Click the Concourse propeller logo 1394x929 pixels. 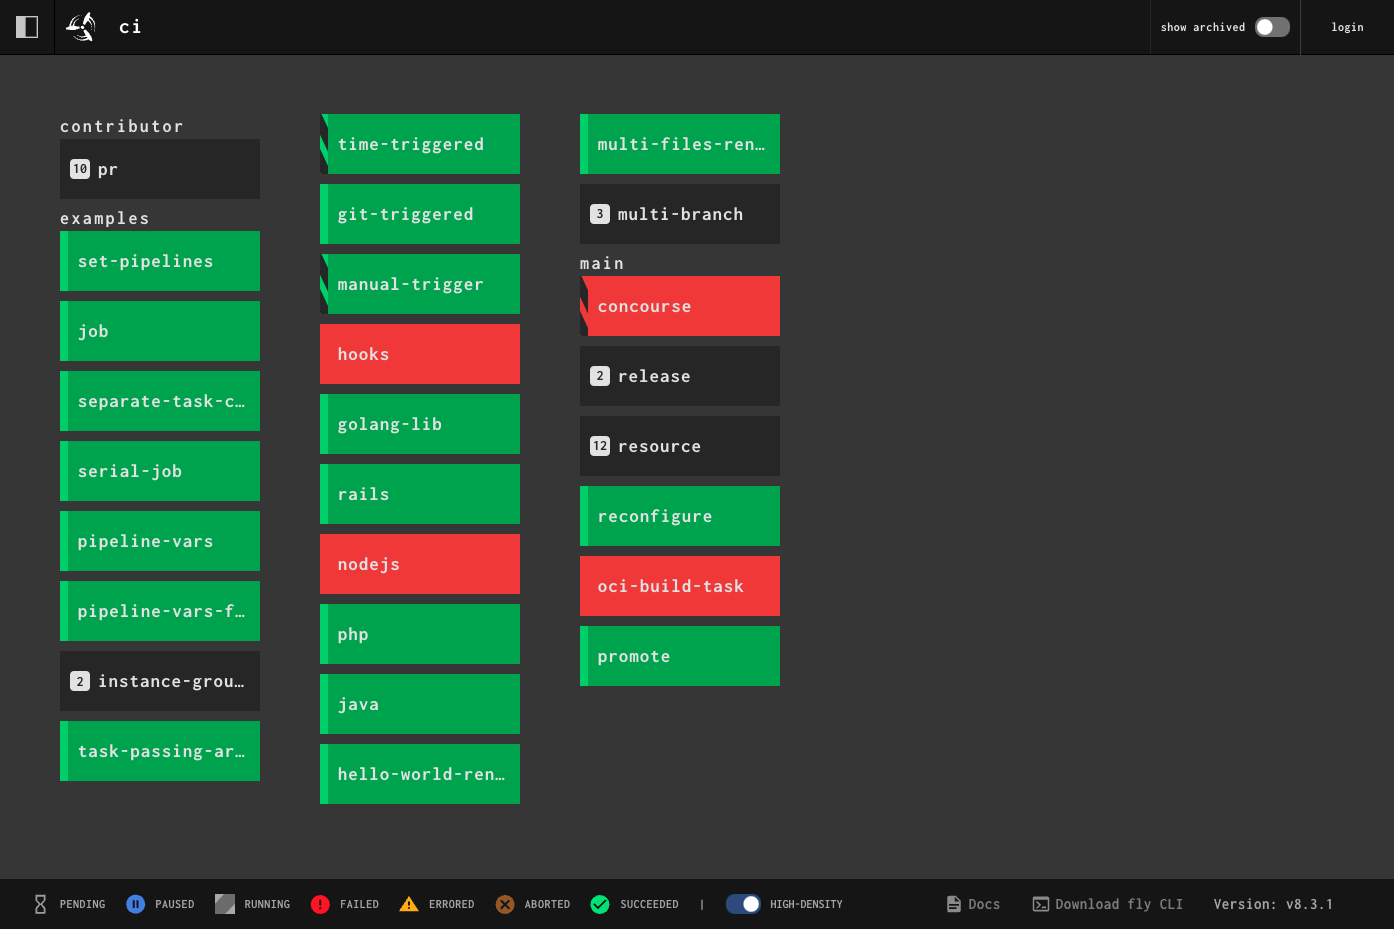pos(81,27)
